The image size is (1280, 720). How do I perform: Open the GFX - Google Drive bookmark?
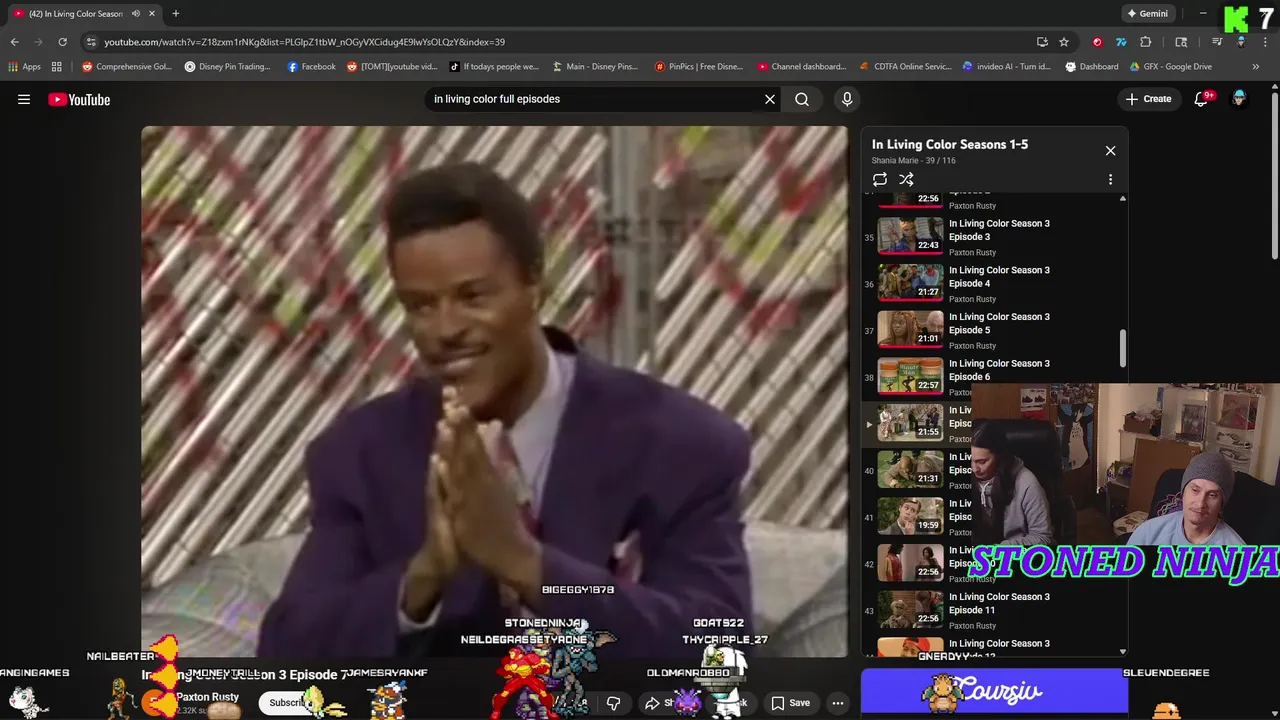pyautogui.click(x=1169, y=67)
